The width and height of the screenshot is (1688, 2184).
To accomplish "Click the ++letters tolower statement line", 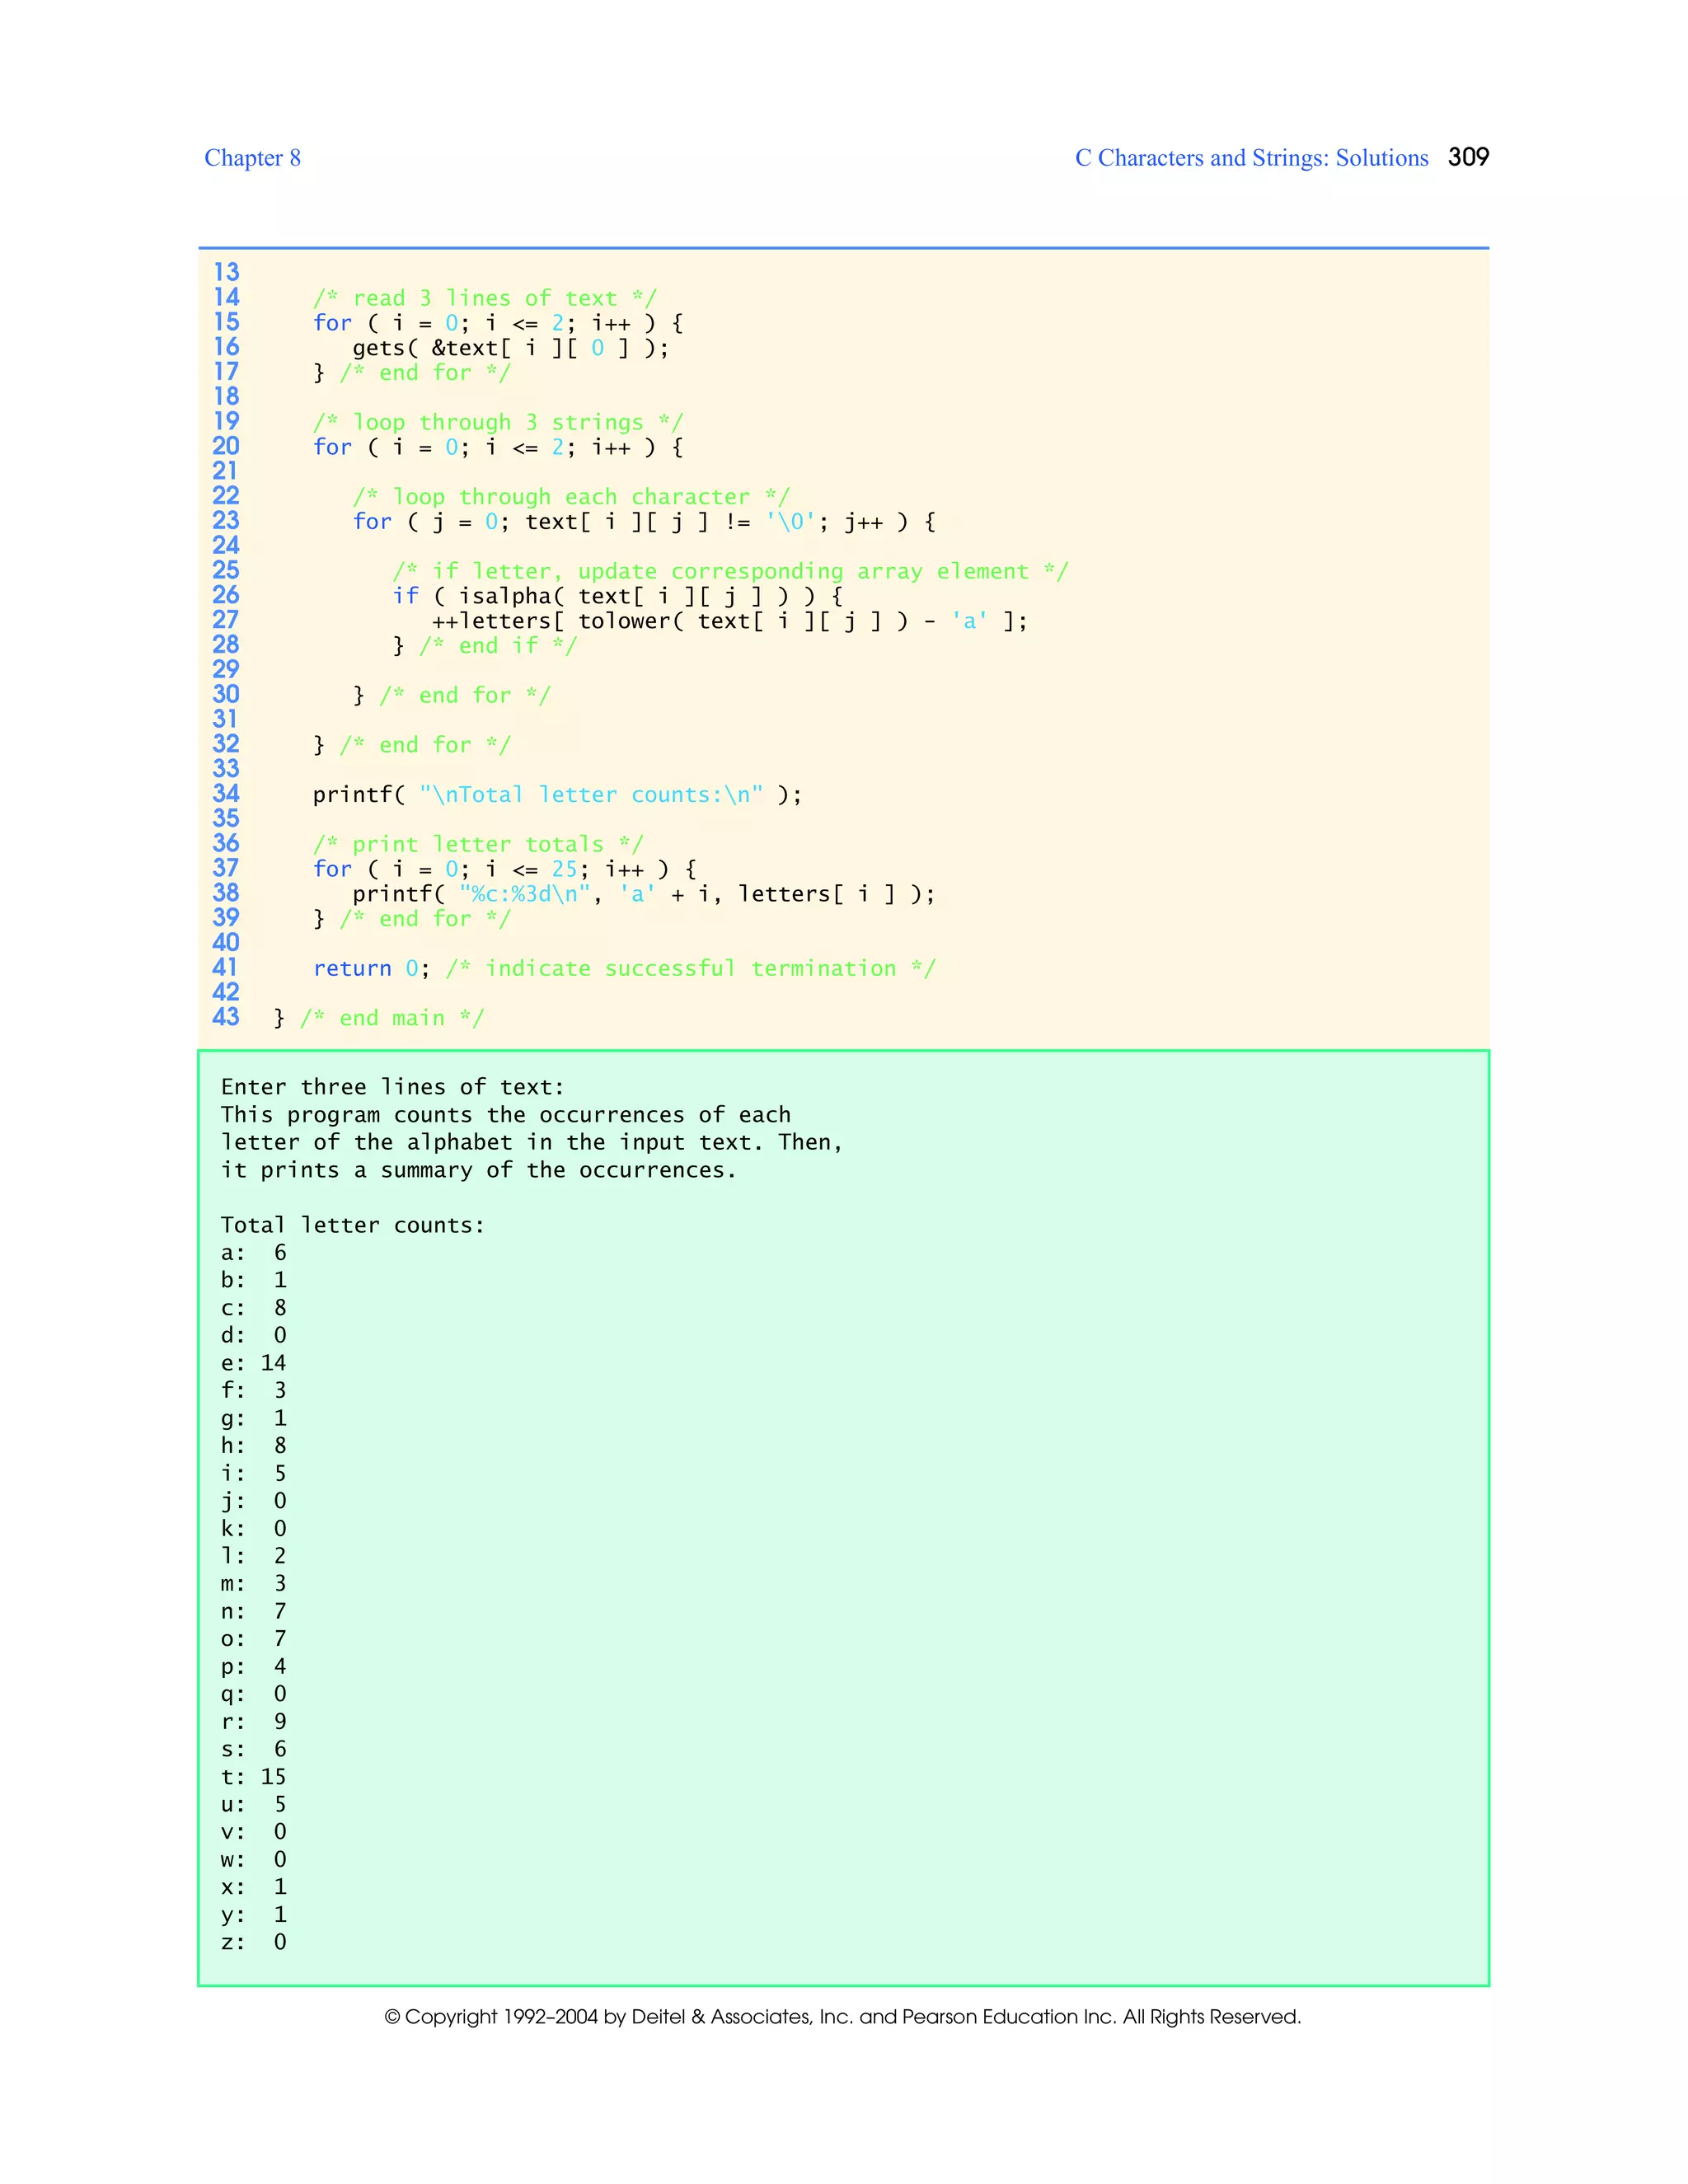I will [x=729, y=621].
